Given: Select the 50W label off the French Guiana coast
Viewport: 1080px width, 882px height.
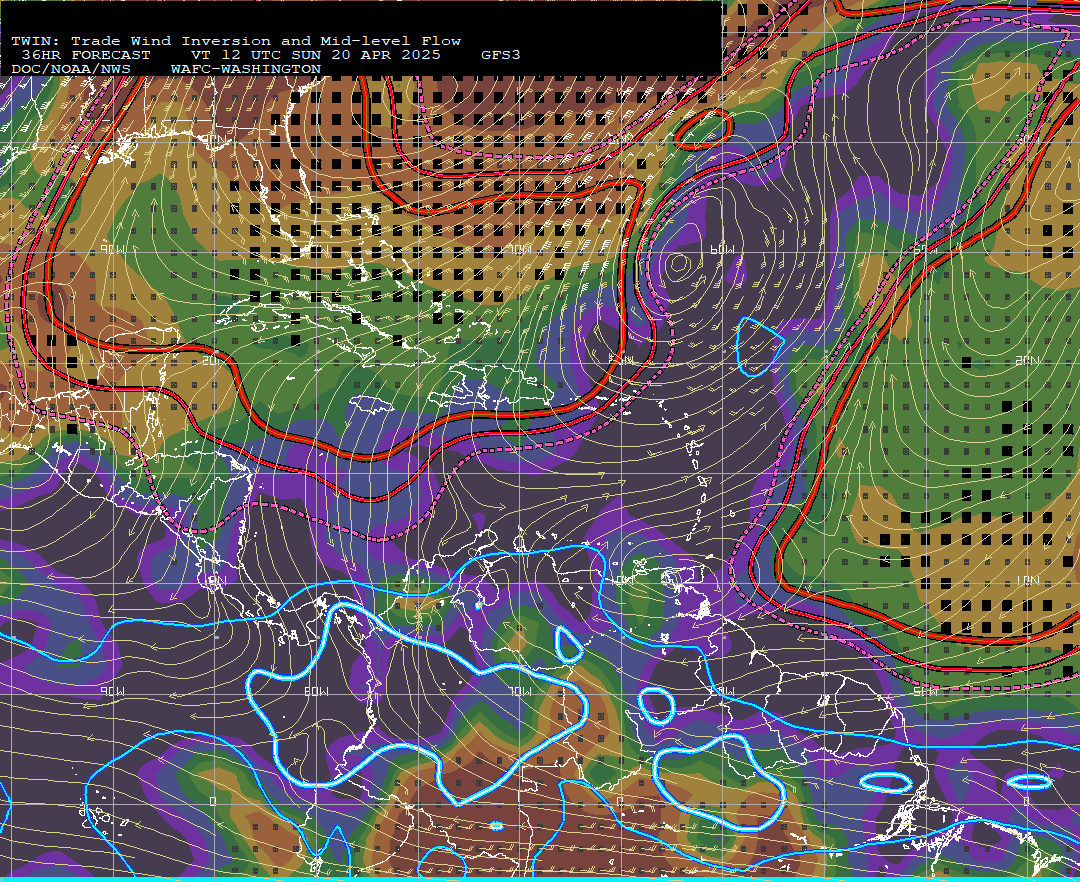Looking at the screenshot, I should coord(925,691).
